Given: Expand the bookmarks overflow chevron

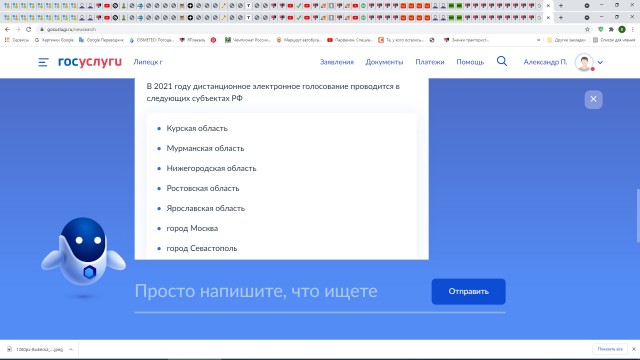Looking at the screenshot, I should click(538, 40).
